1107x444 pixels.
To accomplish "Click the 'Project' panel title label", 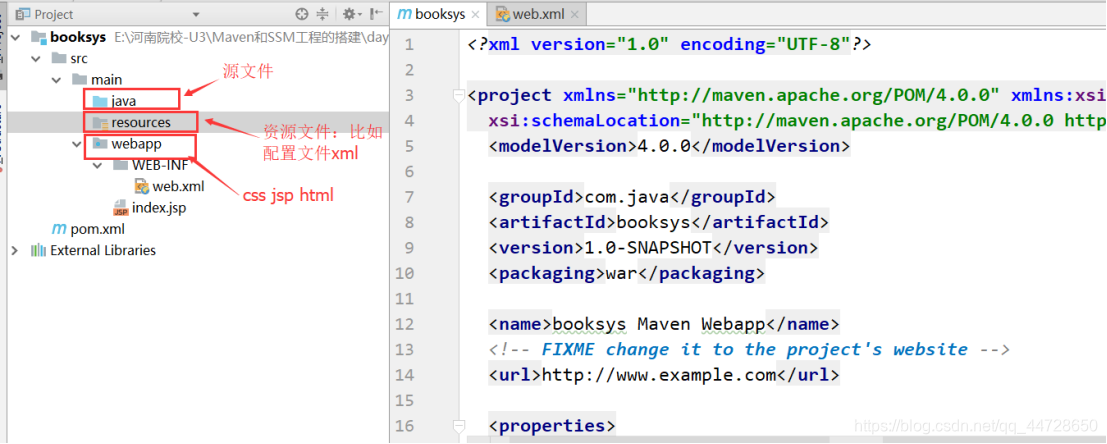I will click(x=54, y=15).
